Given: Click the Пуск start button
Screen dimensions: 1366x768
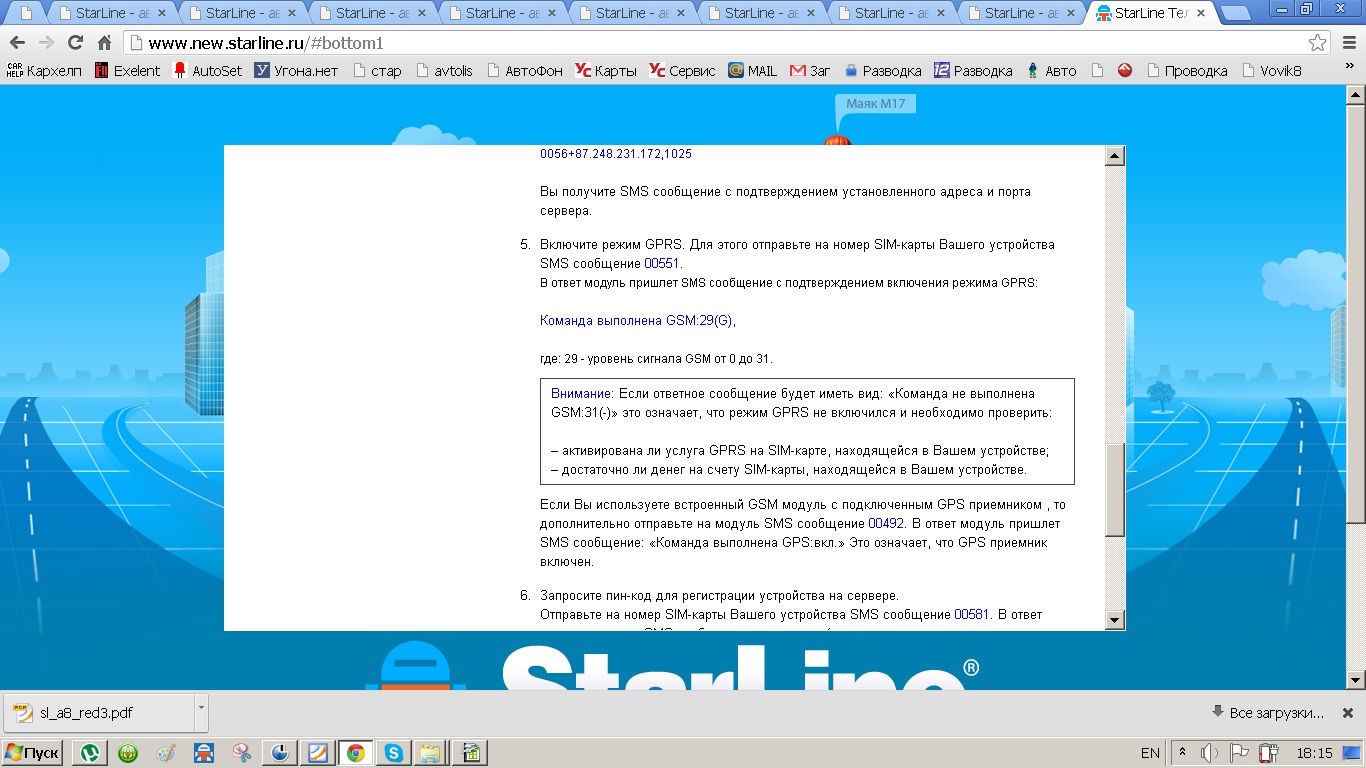Looking at the screenshot, I should pyautogui.click(x=33, y=753).
